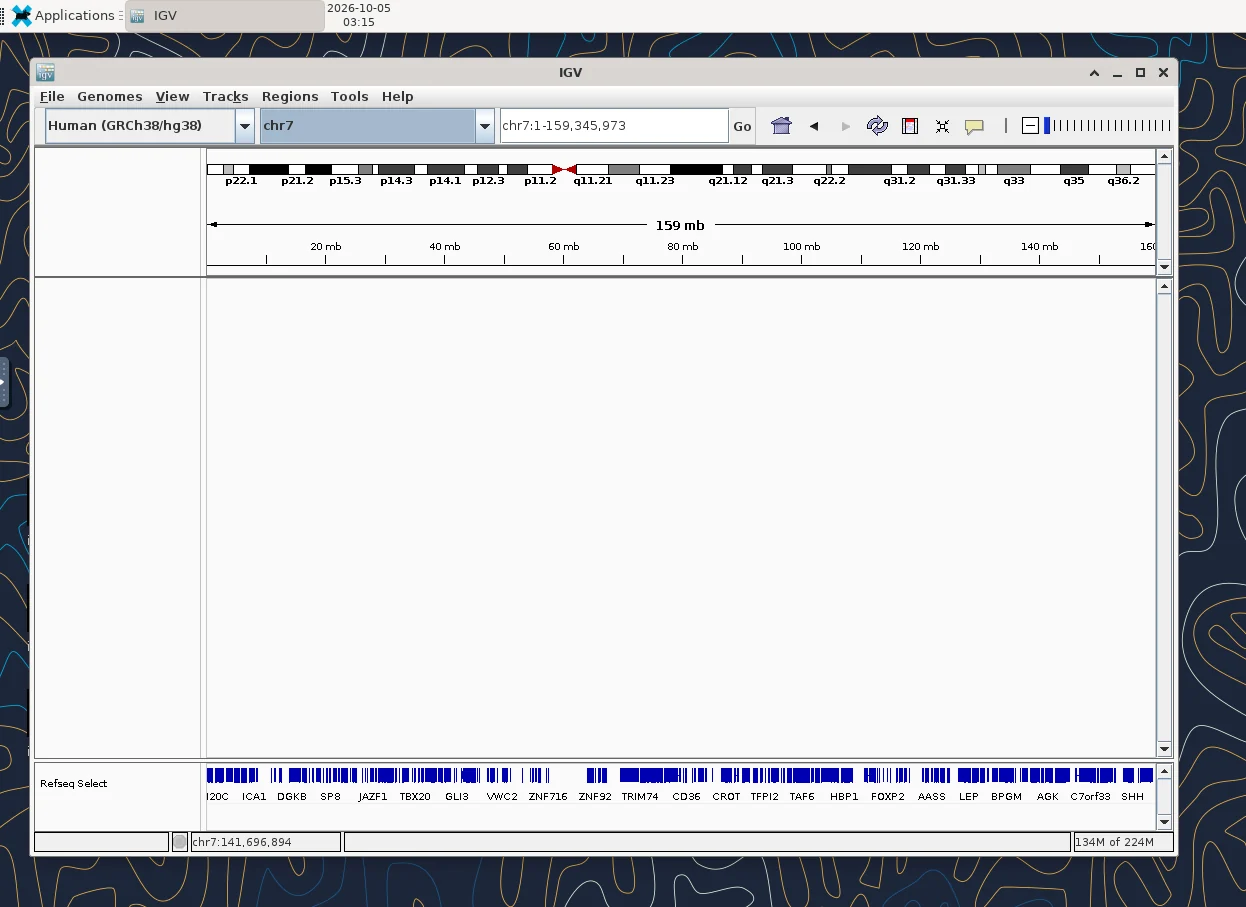1246x907 pixels.
Task: Click gene label CD36
Action: pyautogui.click(x=686, y=797)
